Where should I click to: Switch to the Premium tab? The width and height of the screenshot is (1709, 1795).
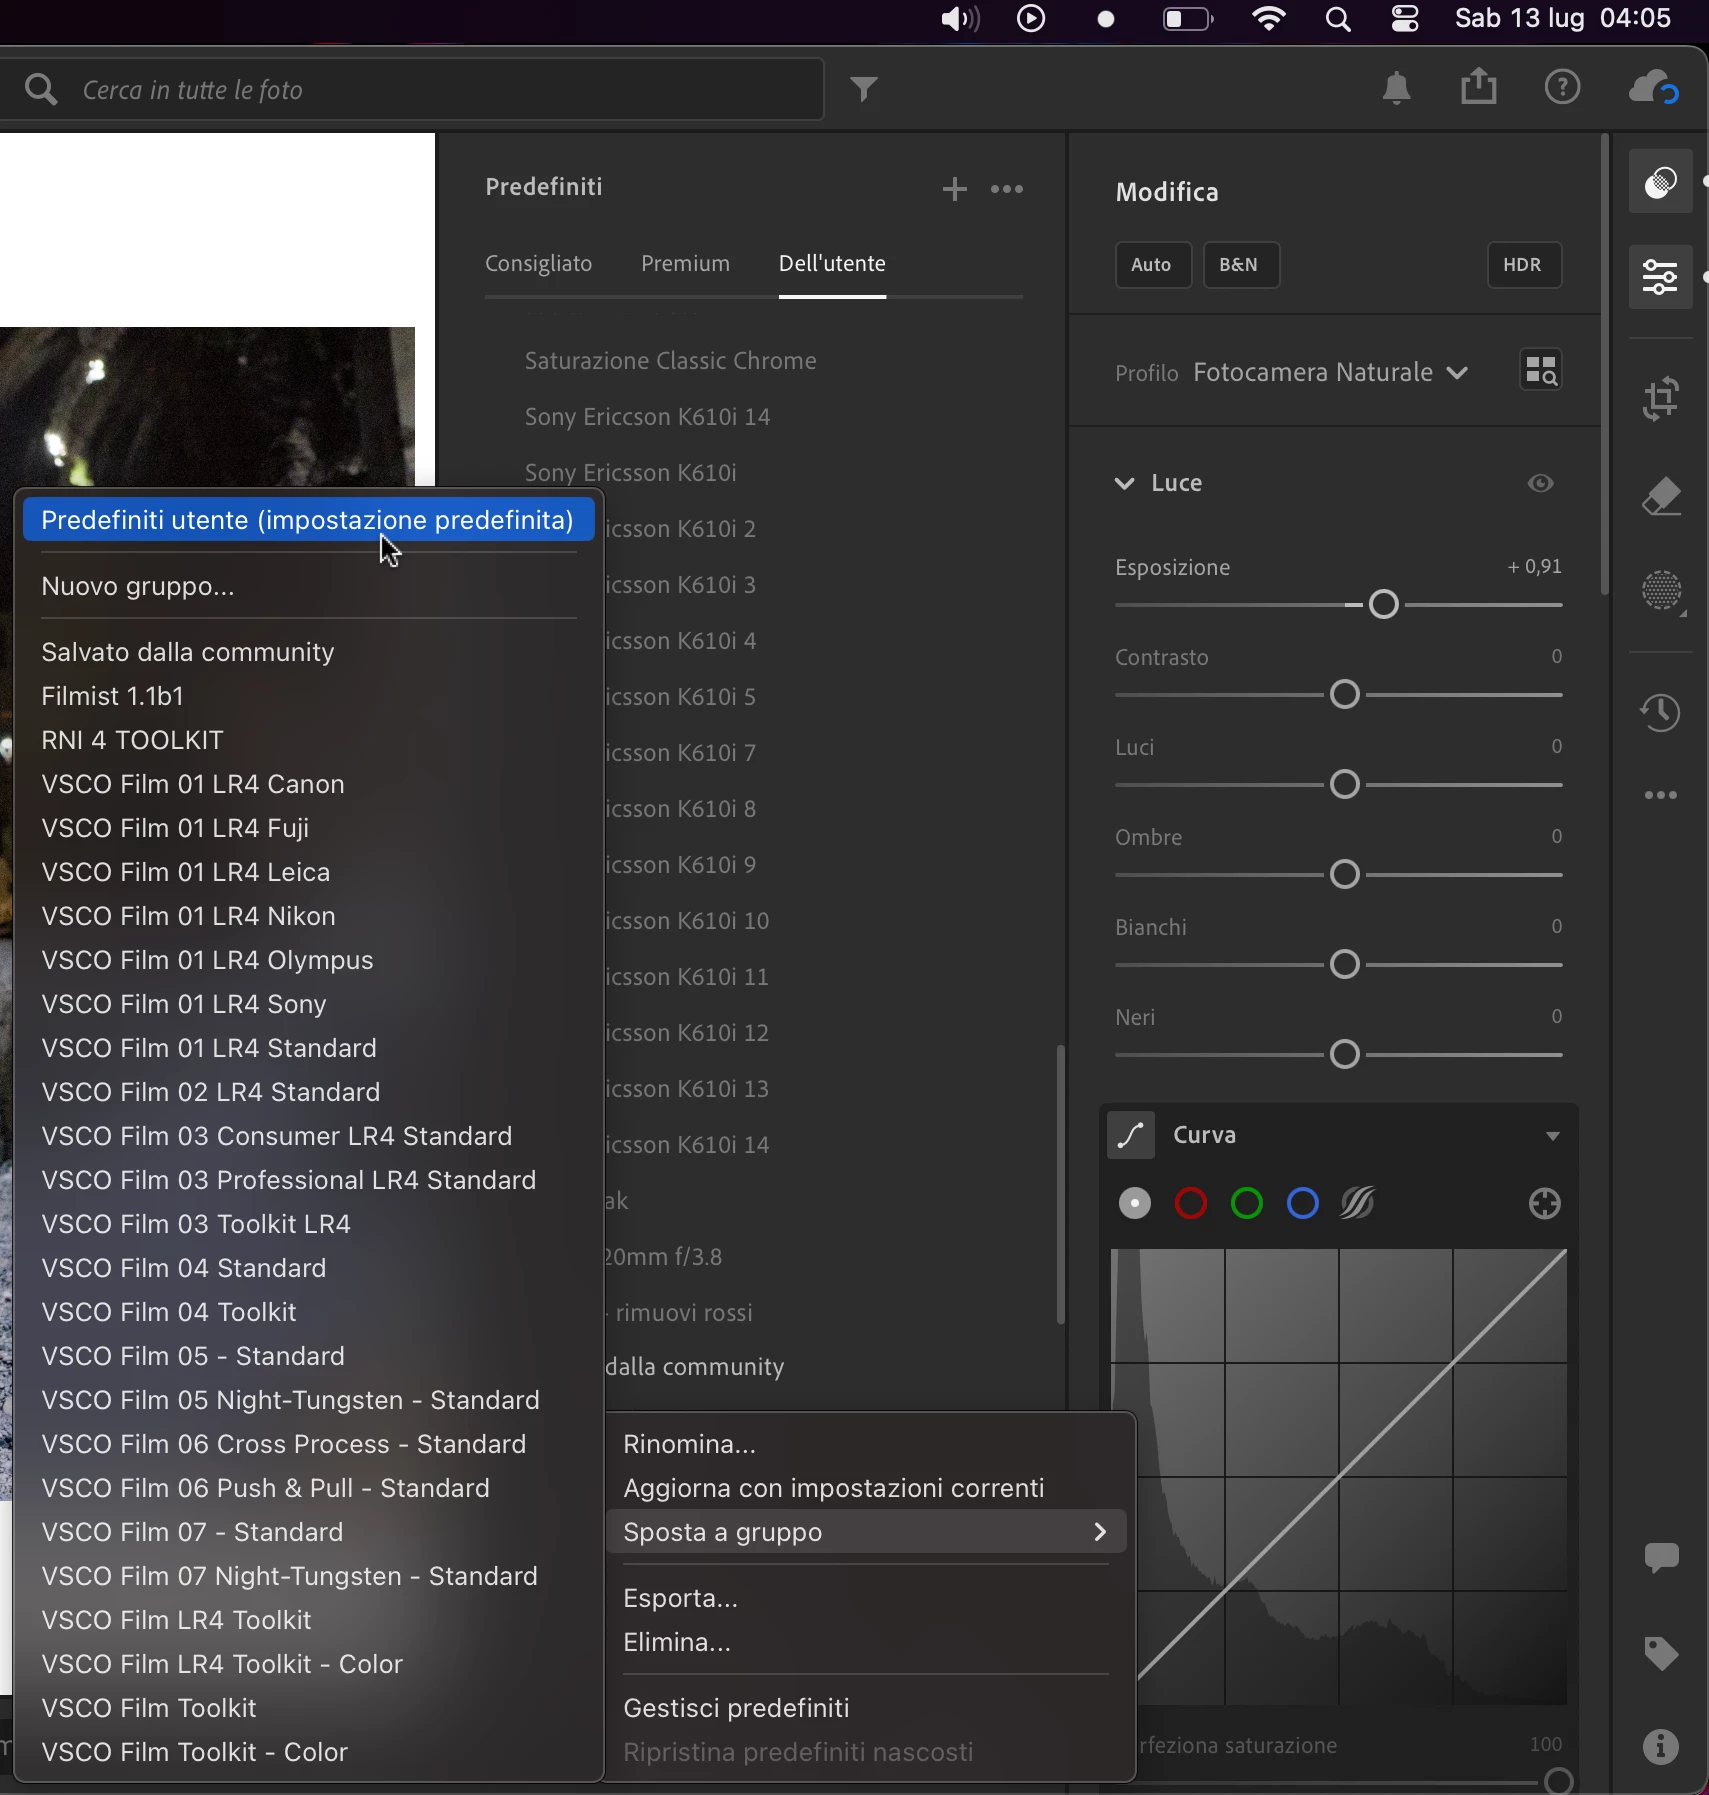point(686,264)
